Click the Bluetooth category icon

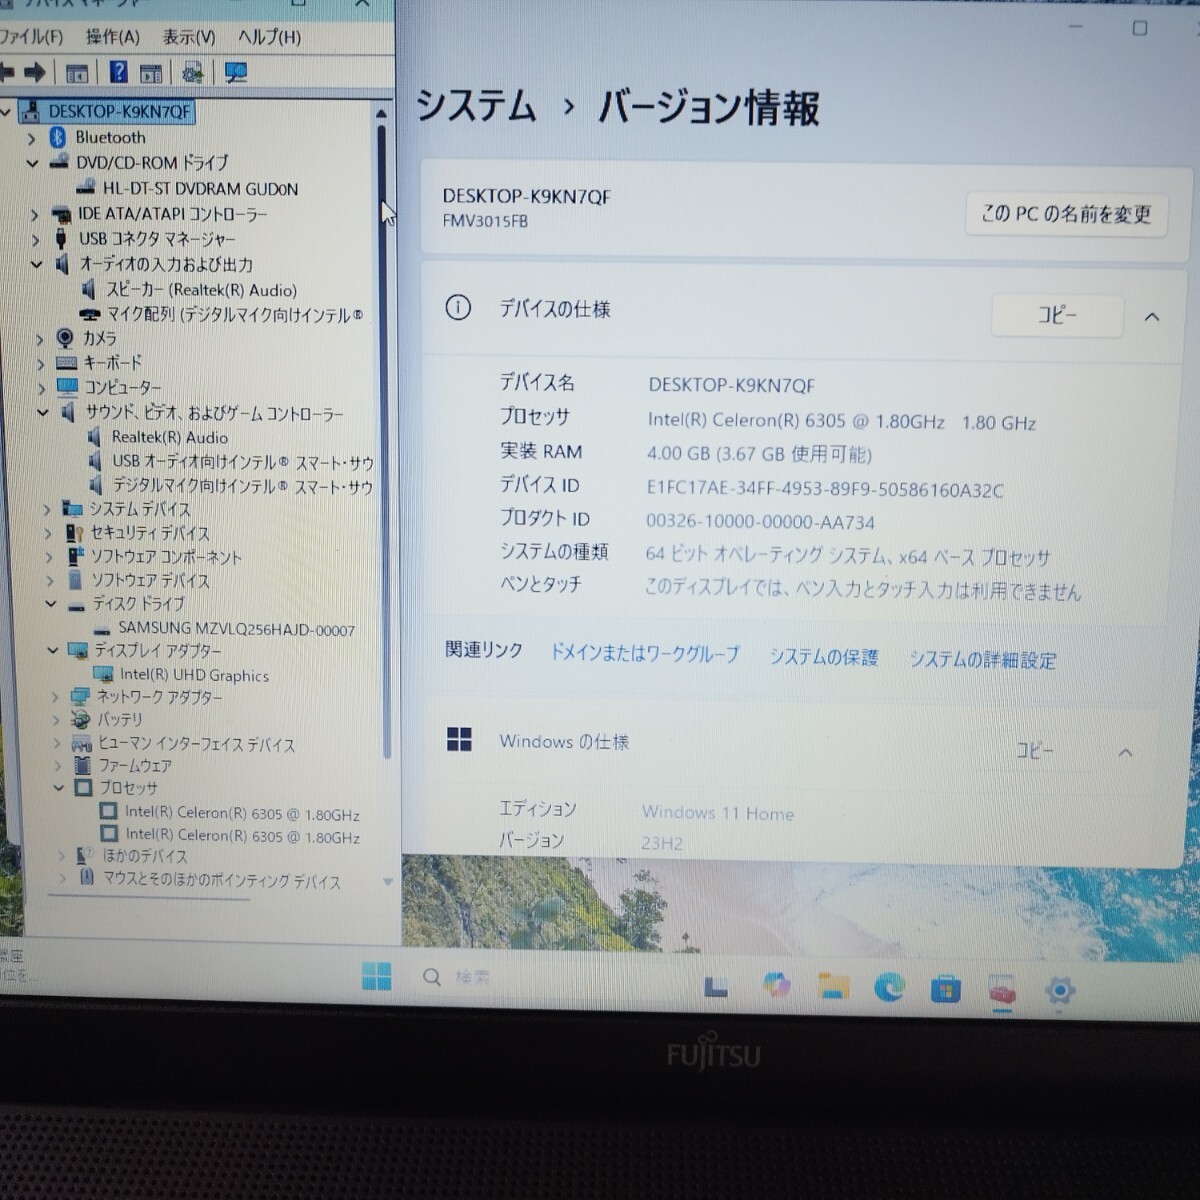[x=57, y=137]
